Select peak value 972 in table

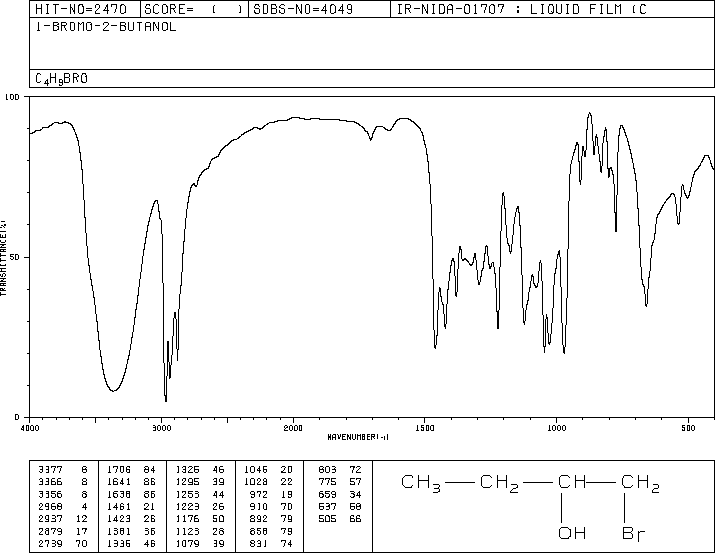coord(259,494)
